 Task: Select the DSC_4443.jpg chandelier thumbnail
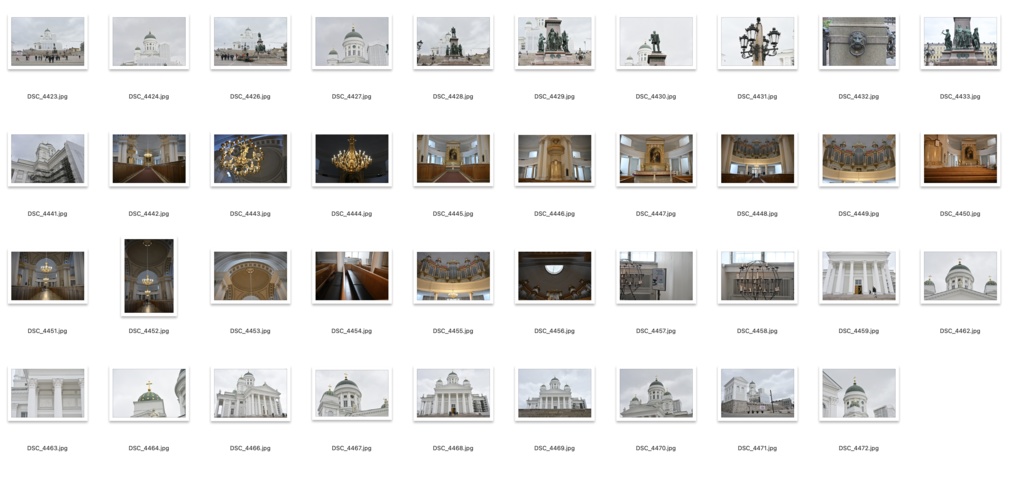coord(250,159)
